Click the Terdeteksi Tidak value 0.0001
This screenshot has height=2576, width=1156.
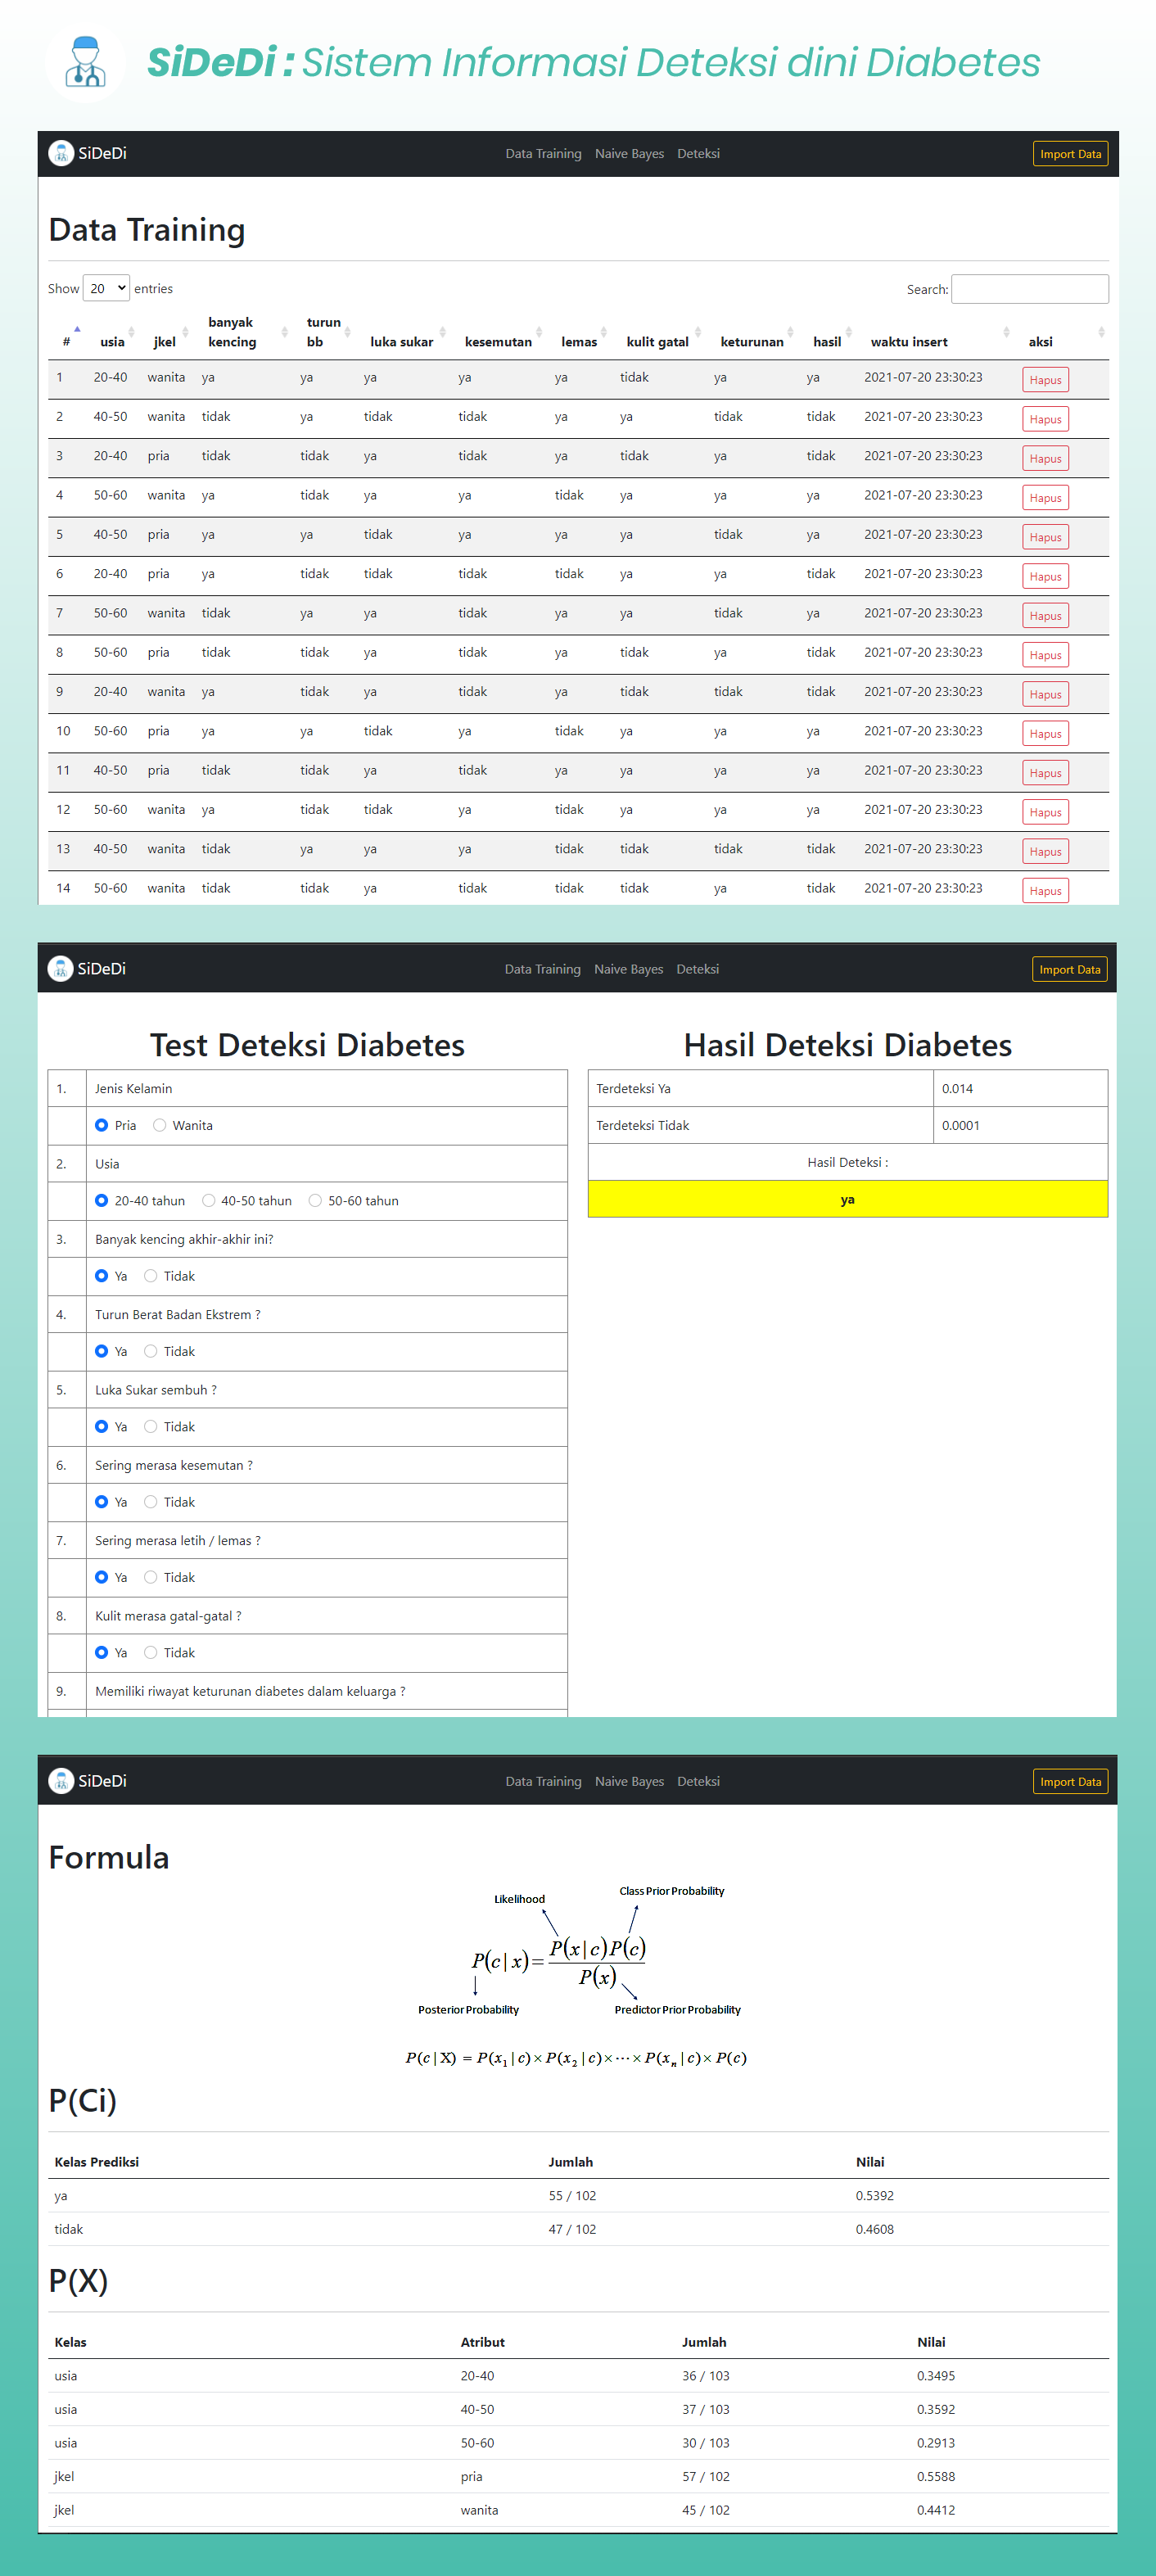coord(960,1125)
